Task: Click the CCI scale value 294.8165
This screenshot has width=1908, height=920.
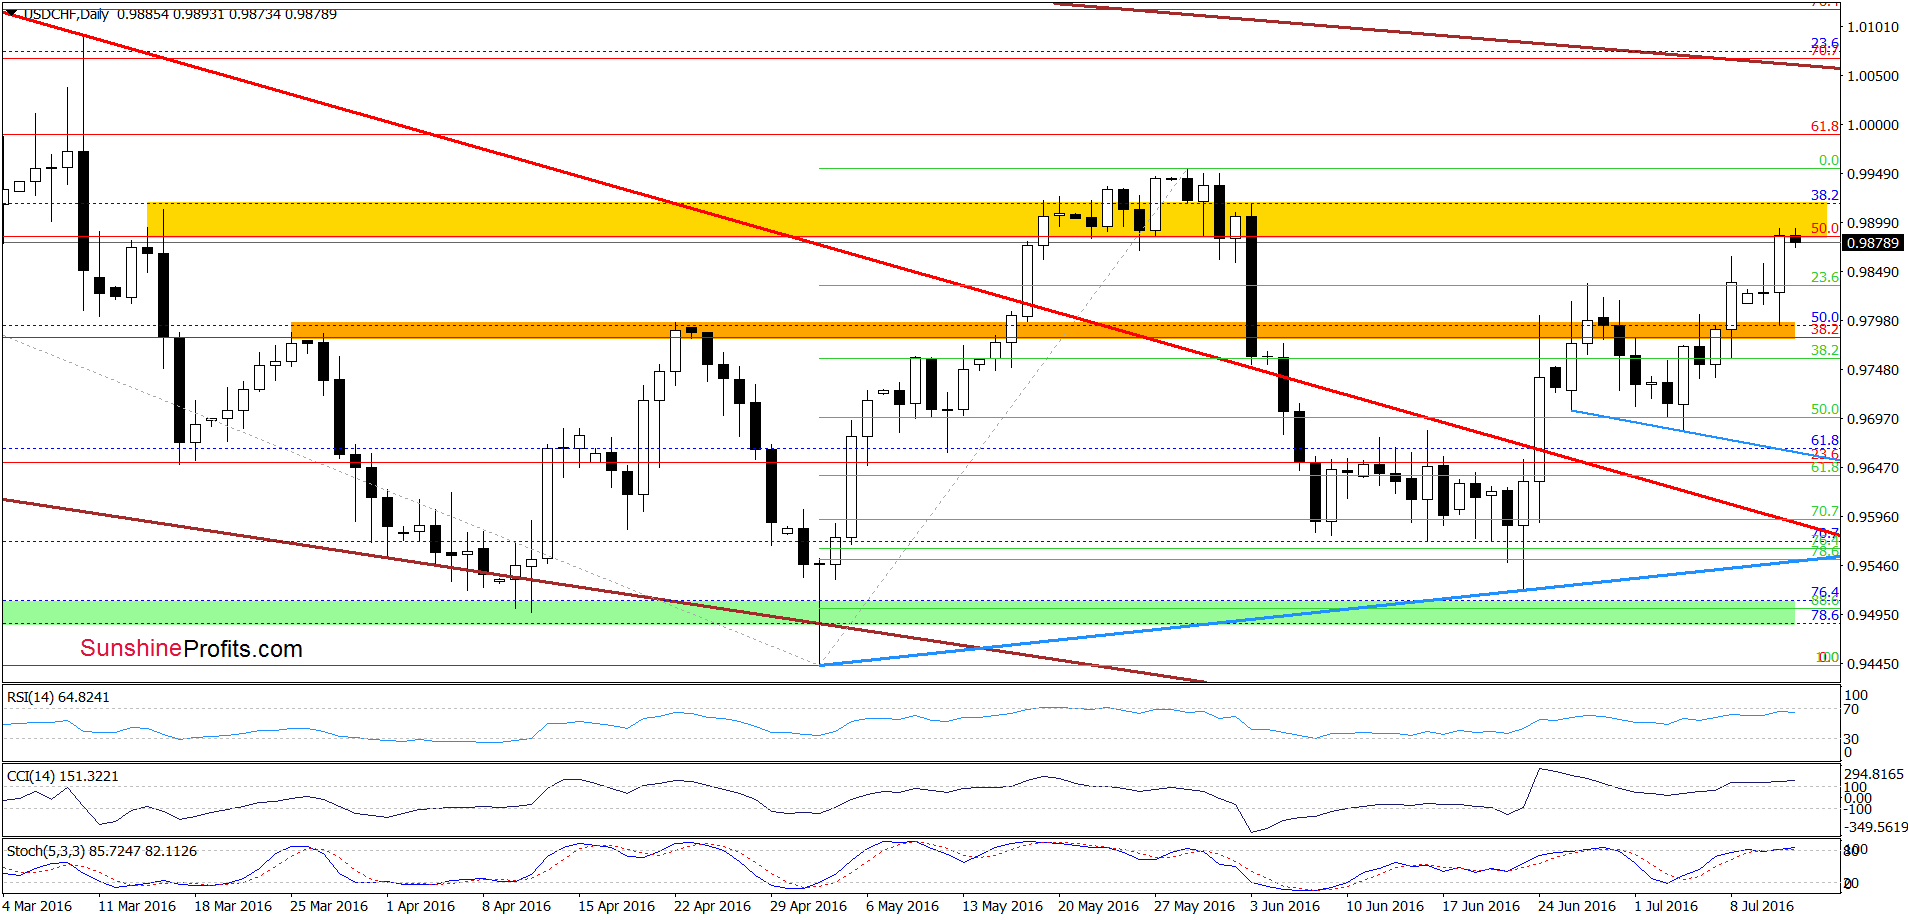Action: (x=1874, y=774)
